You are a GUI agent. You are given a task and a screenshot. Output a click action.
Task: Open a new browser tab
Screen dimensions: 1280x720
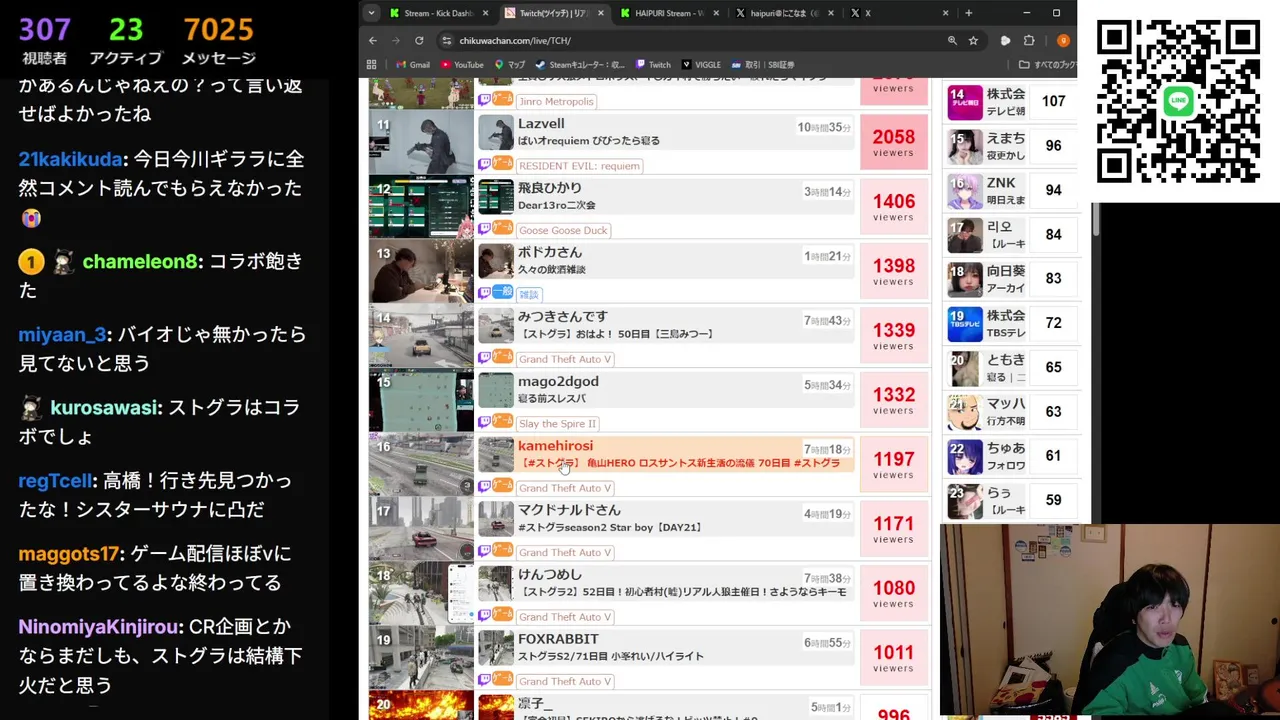[x=968, y=13]
